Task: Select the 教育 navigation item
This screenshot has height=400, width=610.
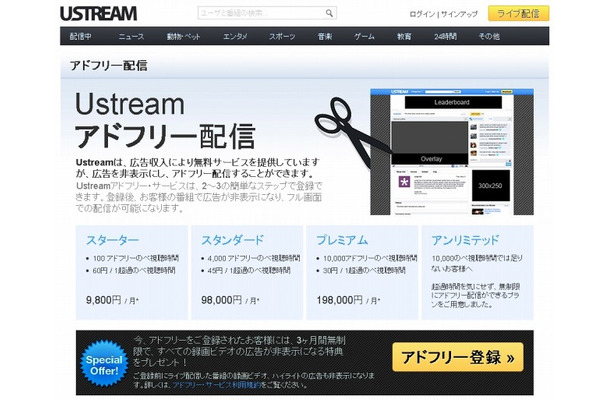Action: pos(404,37)
